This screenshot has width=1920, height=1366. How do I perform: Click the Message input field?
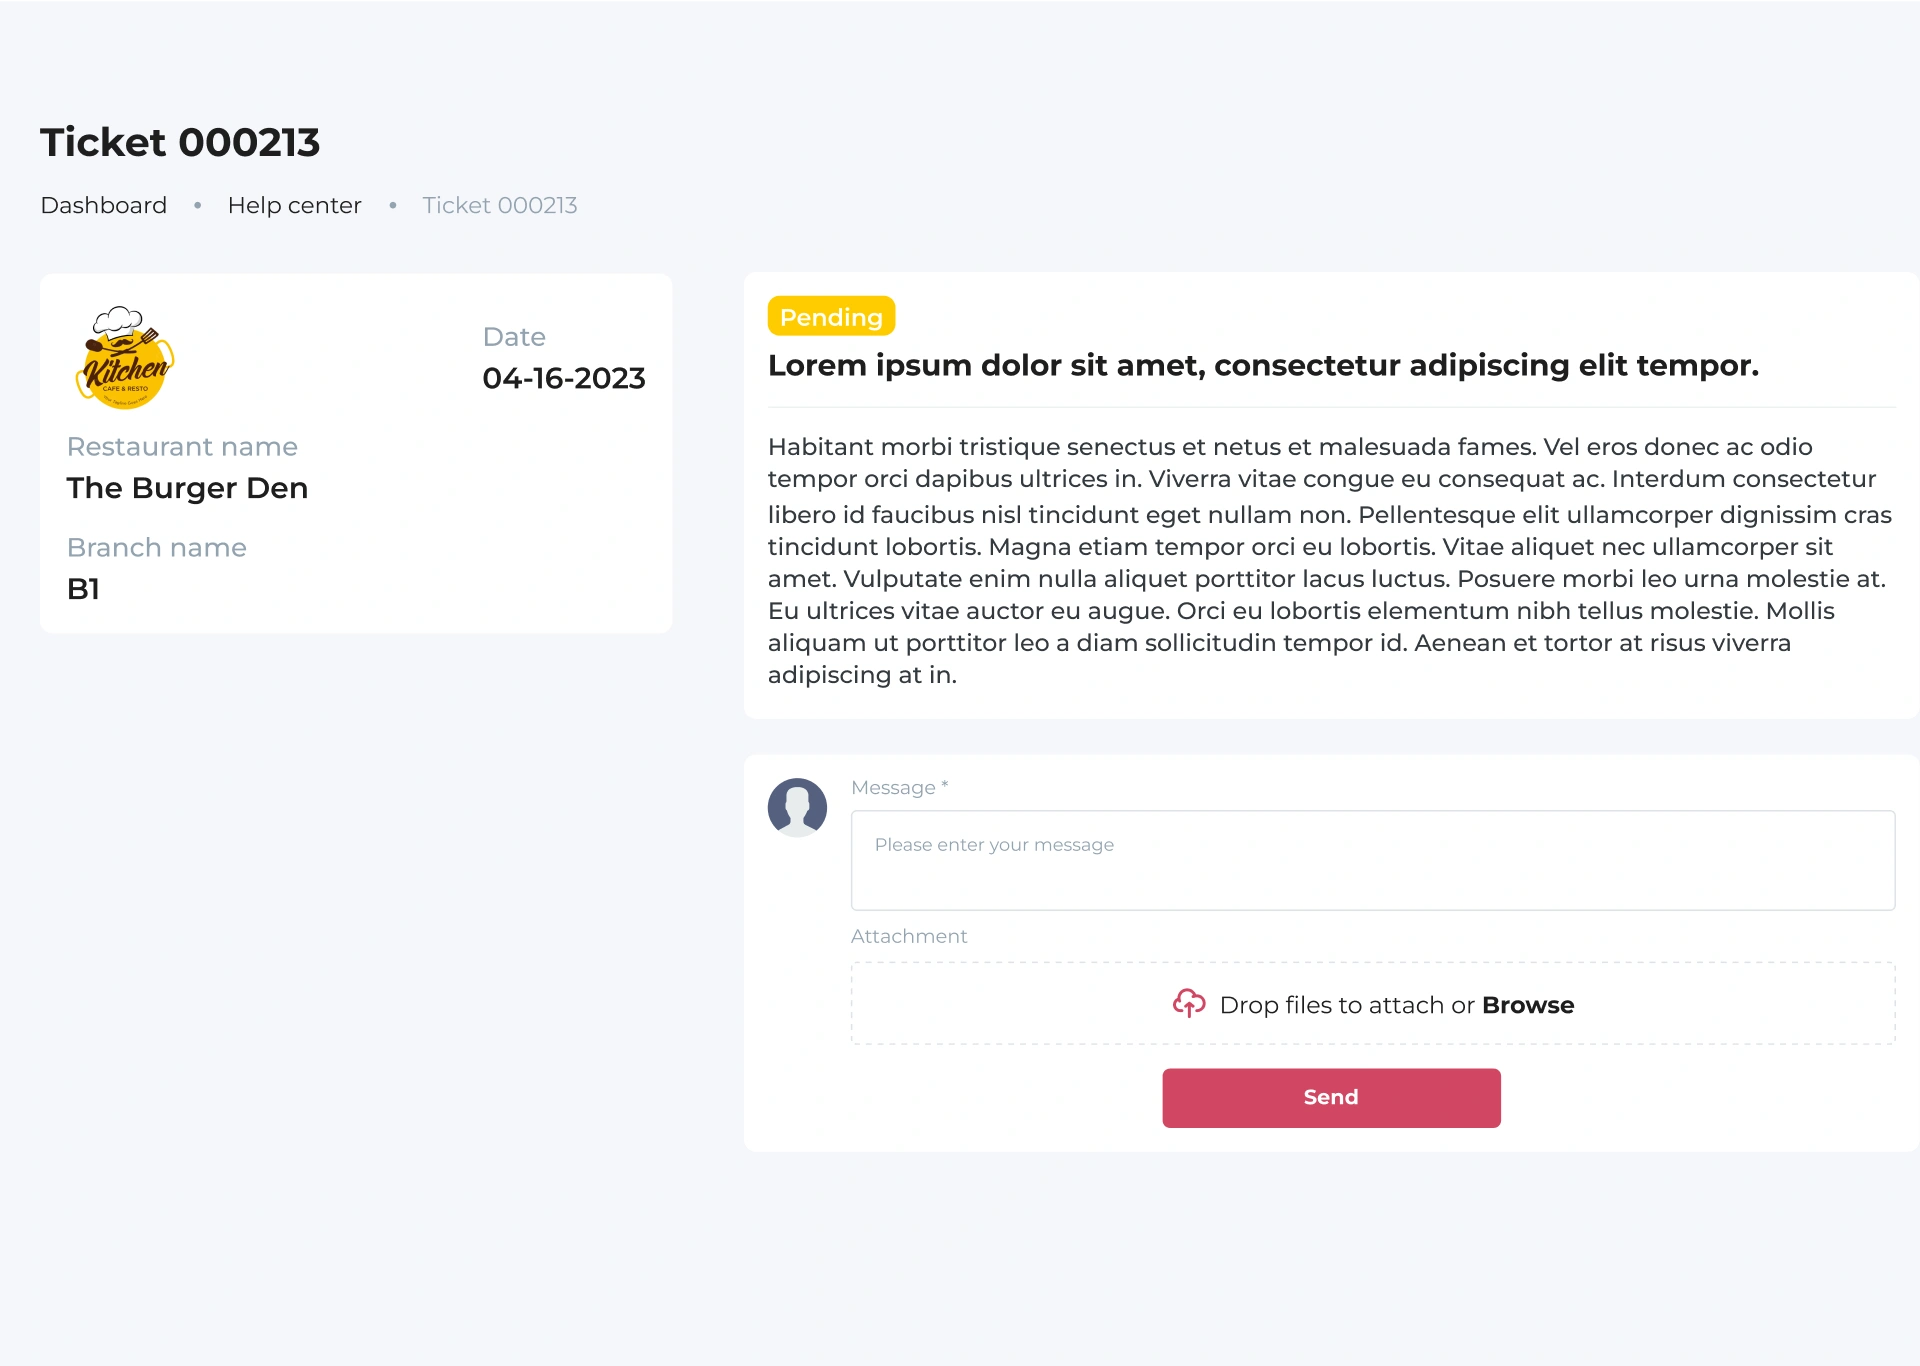[1373, 859]
